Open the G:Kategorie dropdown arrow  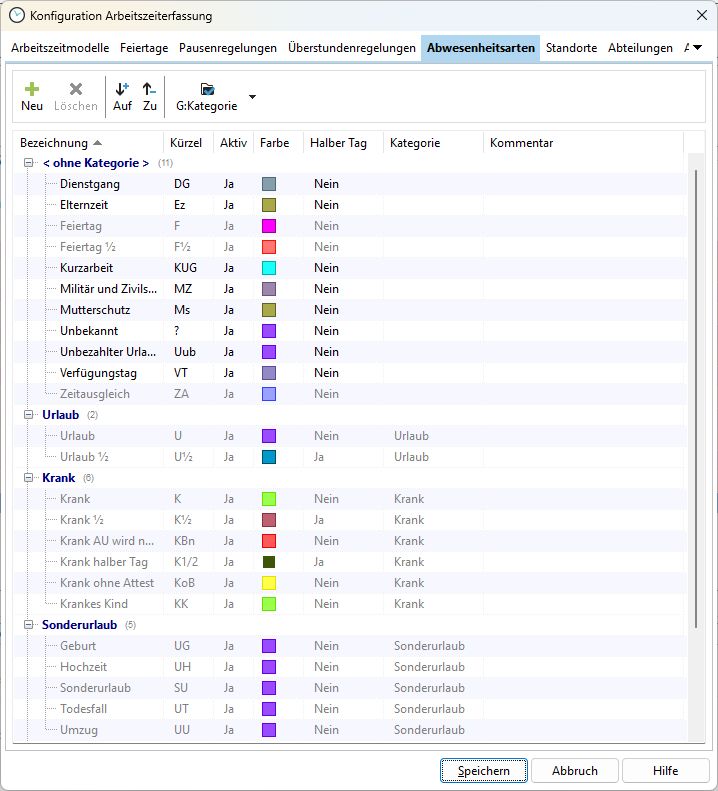point(252,97)
